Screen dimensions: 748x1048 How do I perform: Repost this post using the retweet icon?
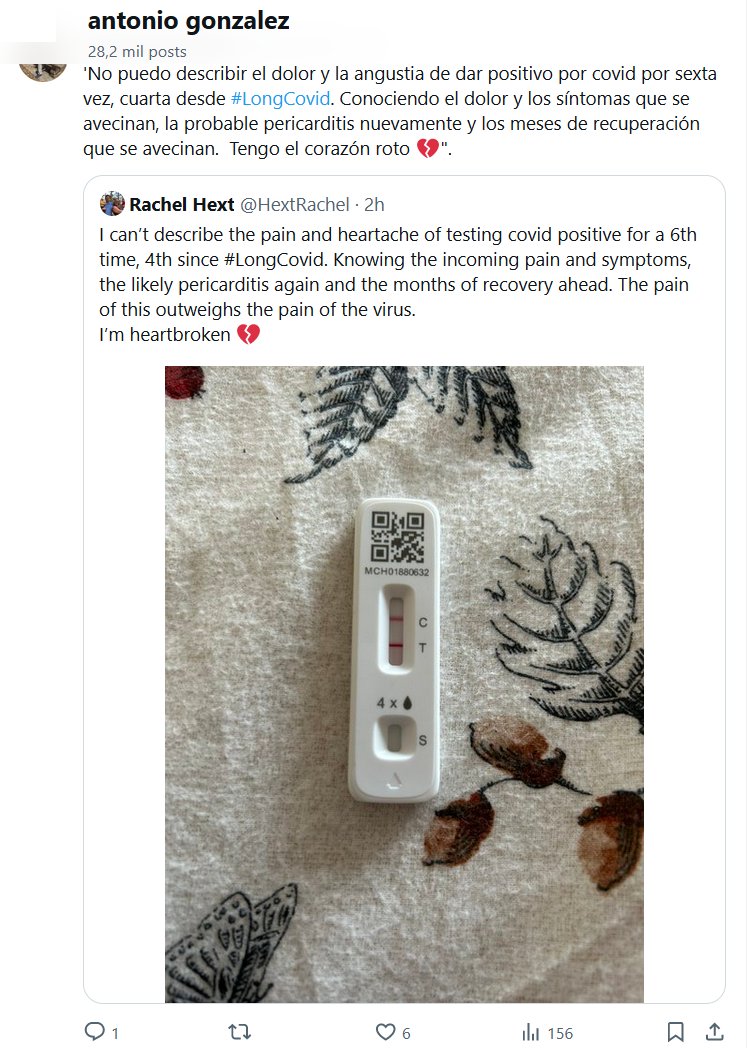(x=241, y=1031)
